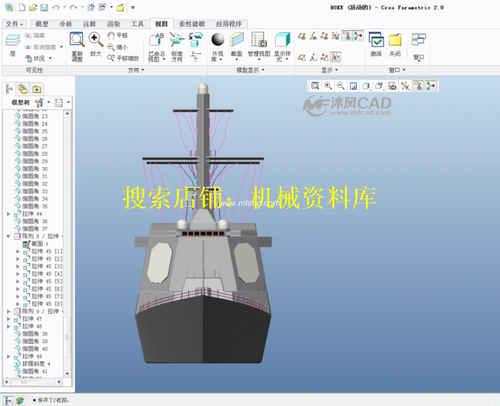500x406 pixels.
Task: Open the Model Display (模型显示) group overflow
Action: pyautogui.click(x=250, y=70)
